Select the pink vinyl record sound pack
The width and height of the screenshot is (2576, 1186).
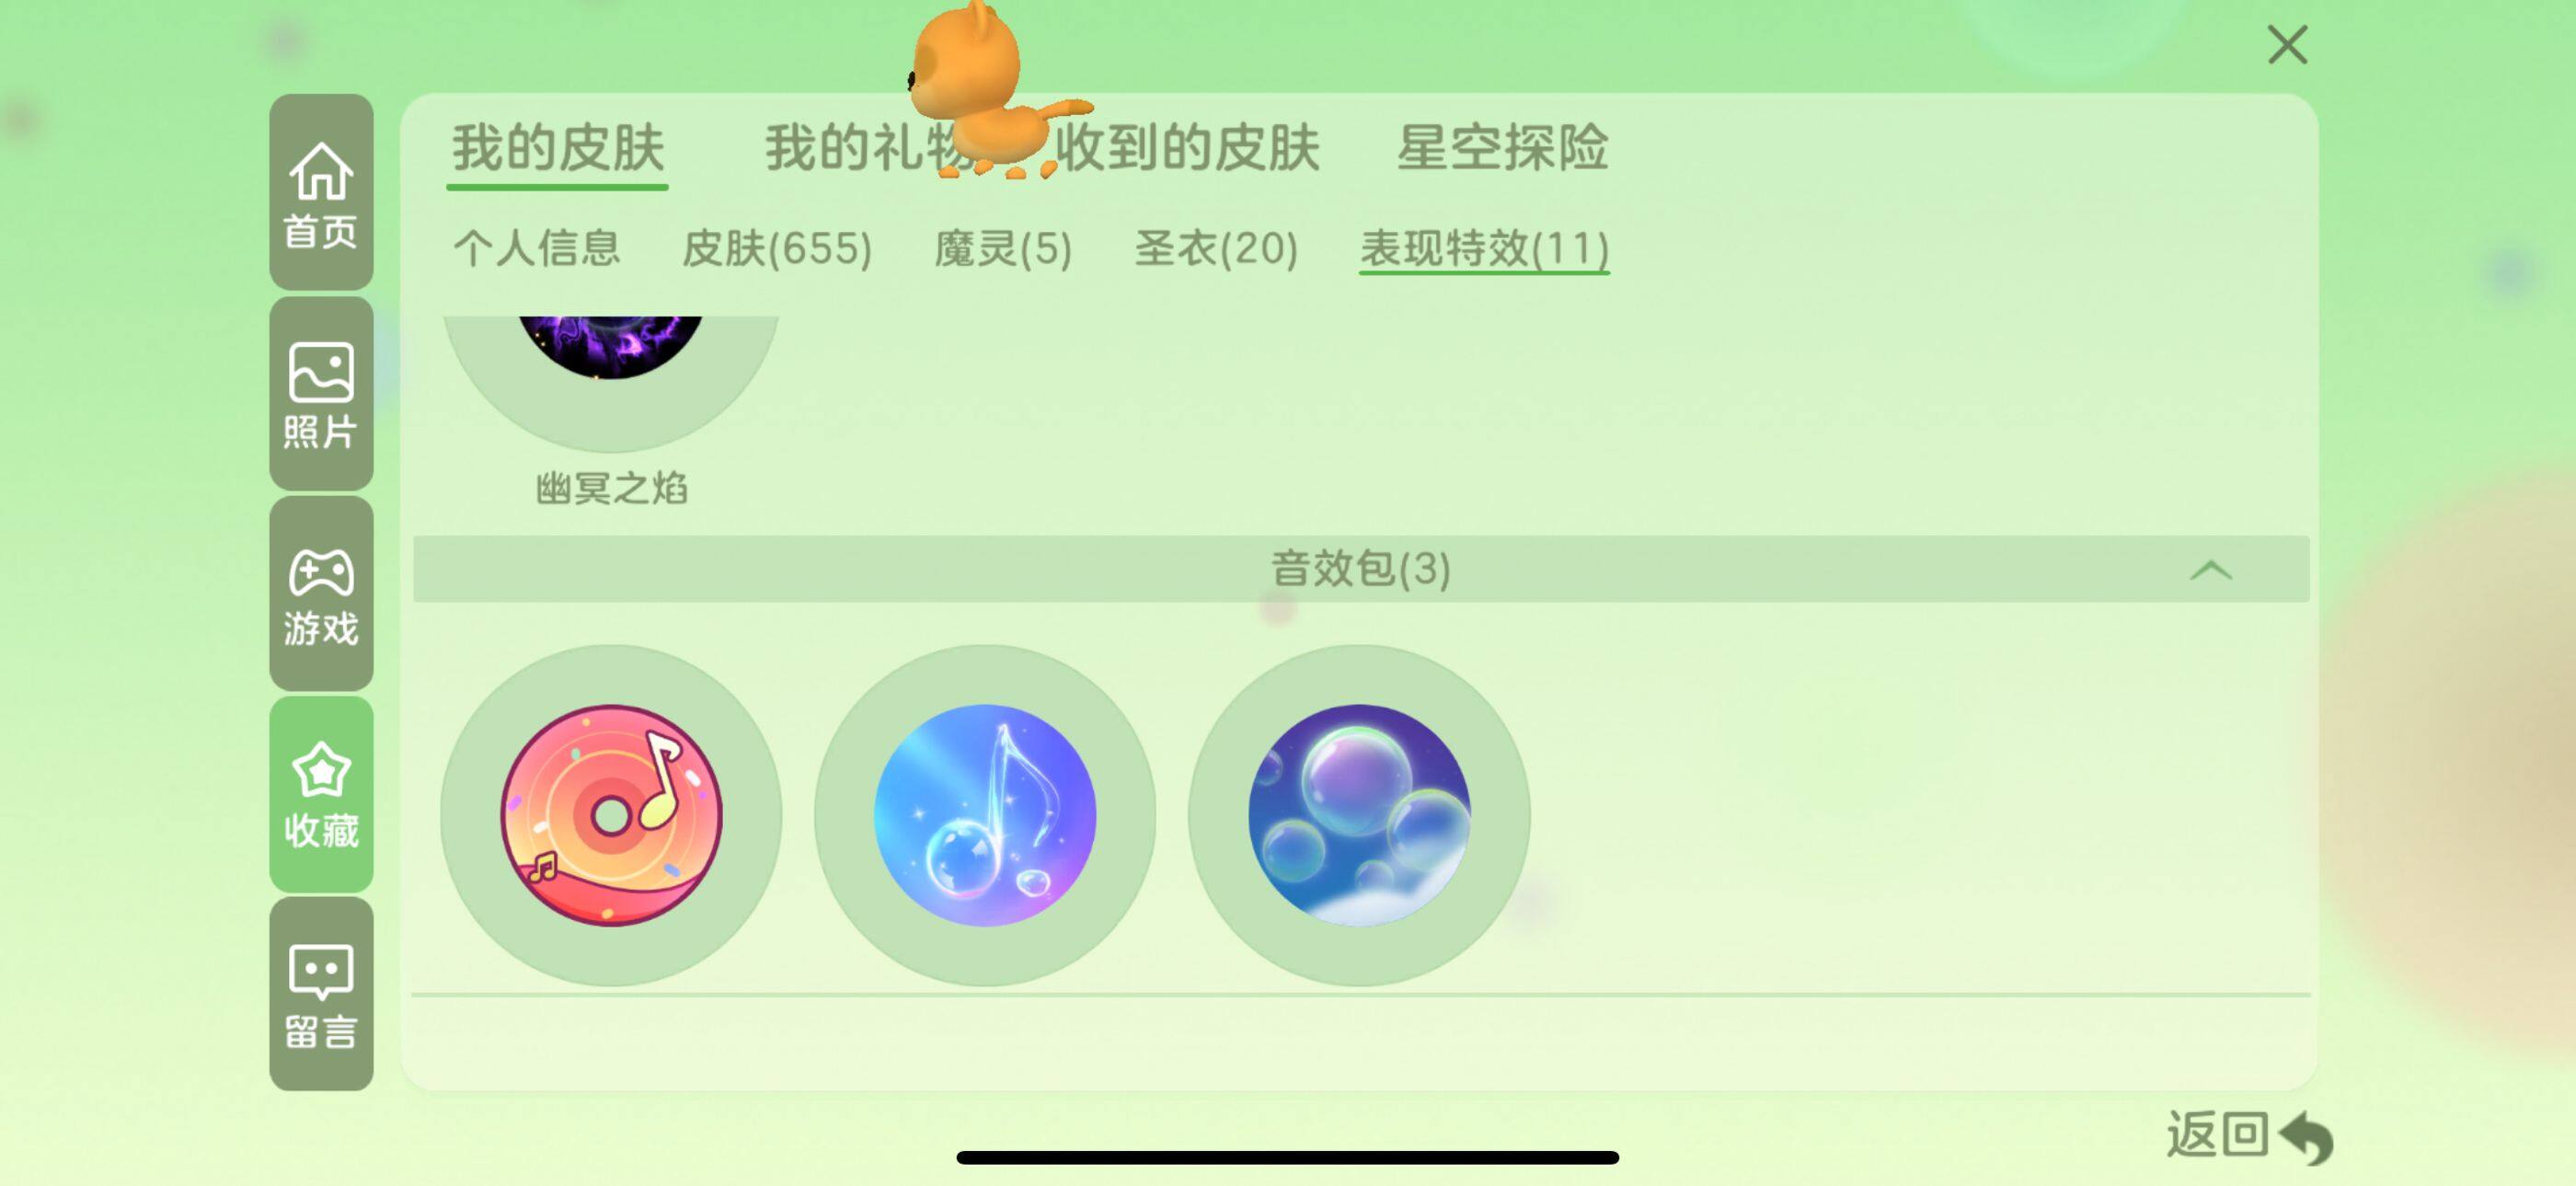click(611, 815)
